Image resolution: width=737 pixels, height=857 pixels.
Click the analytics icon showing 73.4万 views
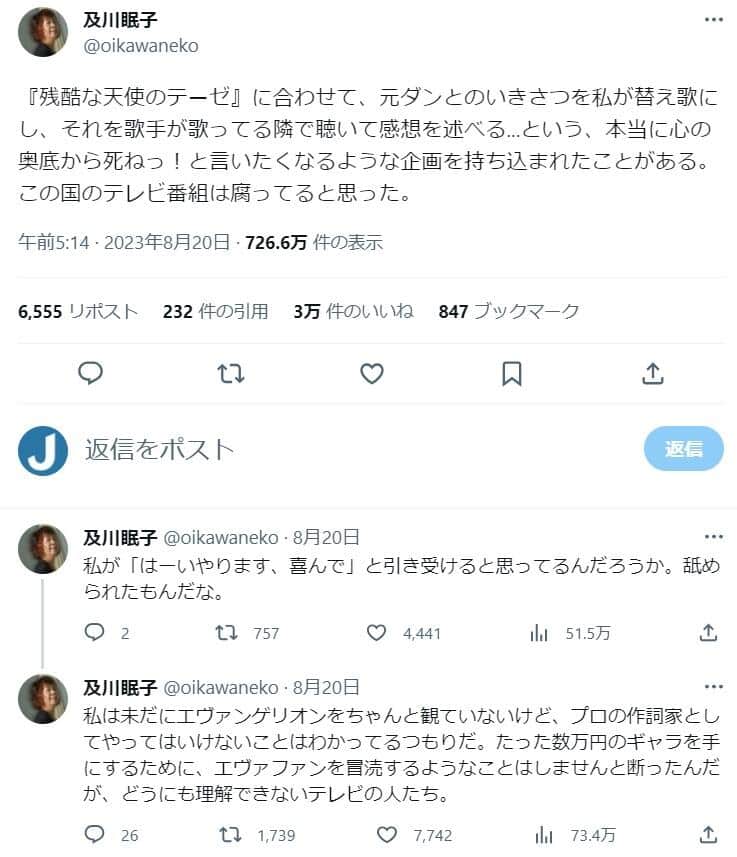click(543, 832)
